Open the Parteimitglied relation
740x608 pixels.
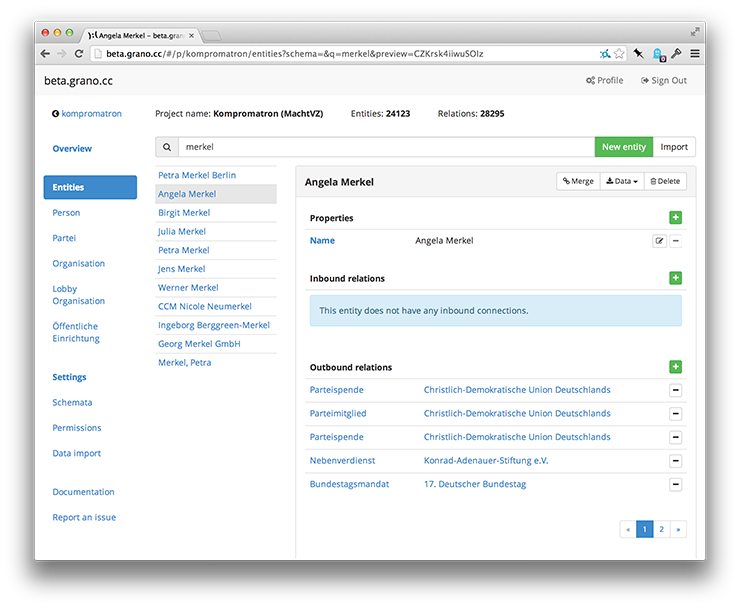pyautogui.click(x=338, y=414)
